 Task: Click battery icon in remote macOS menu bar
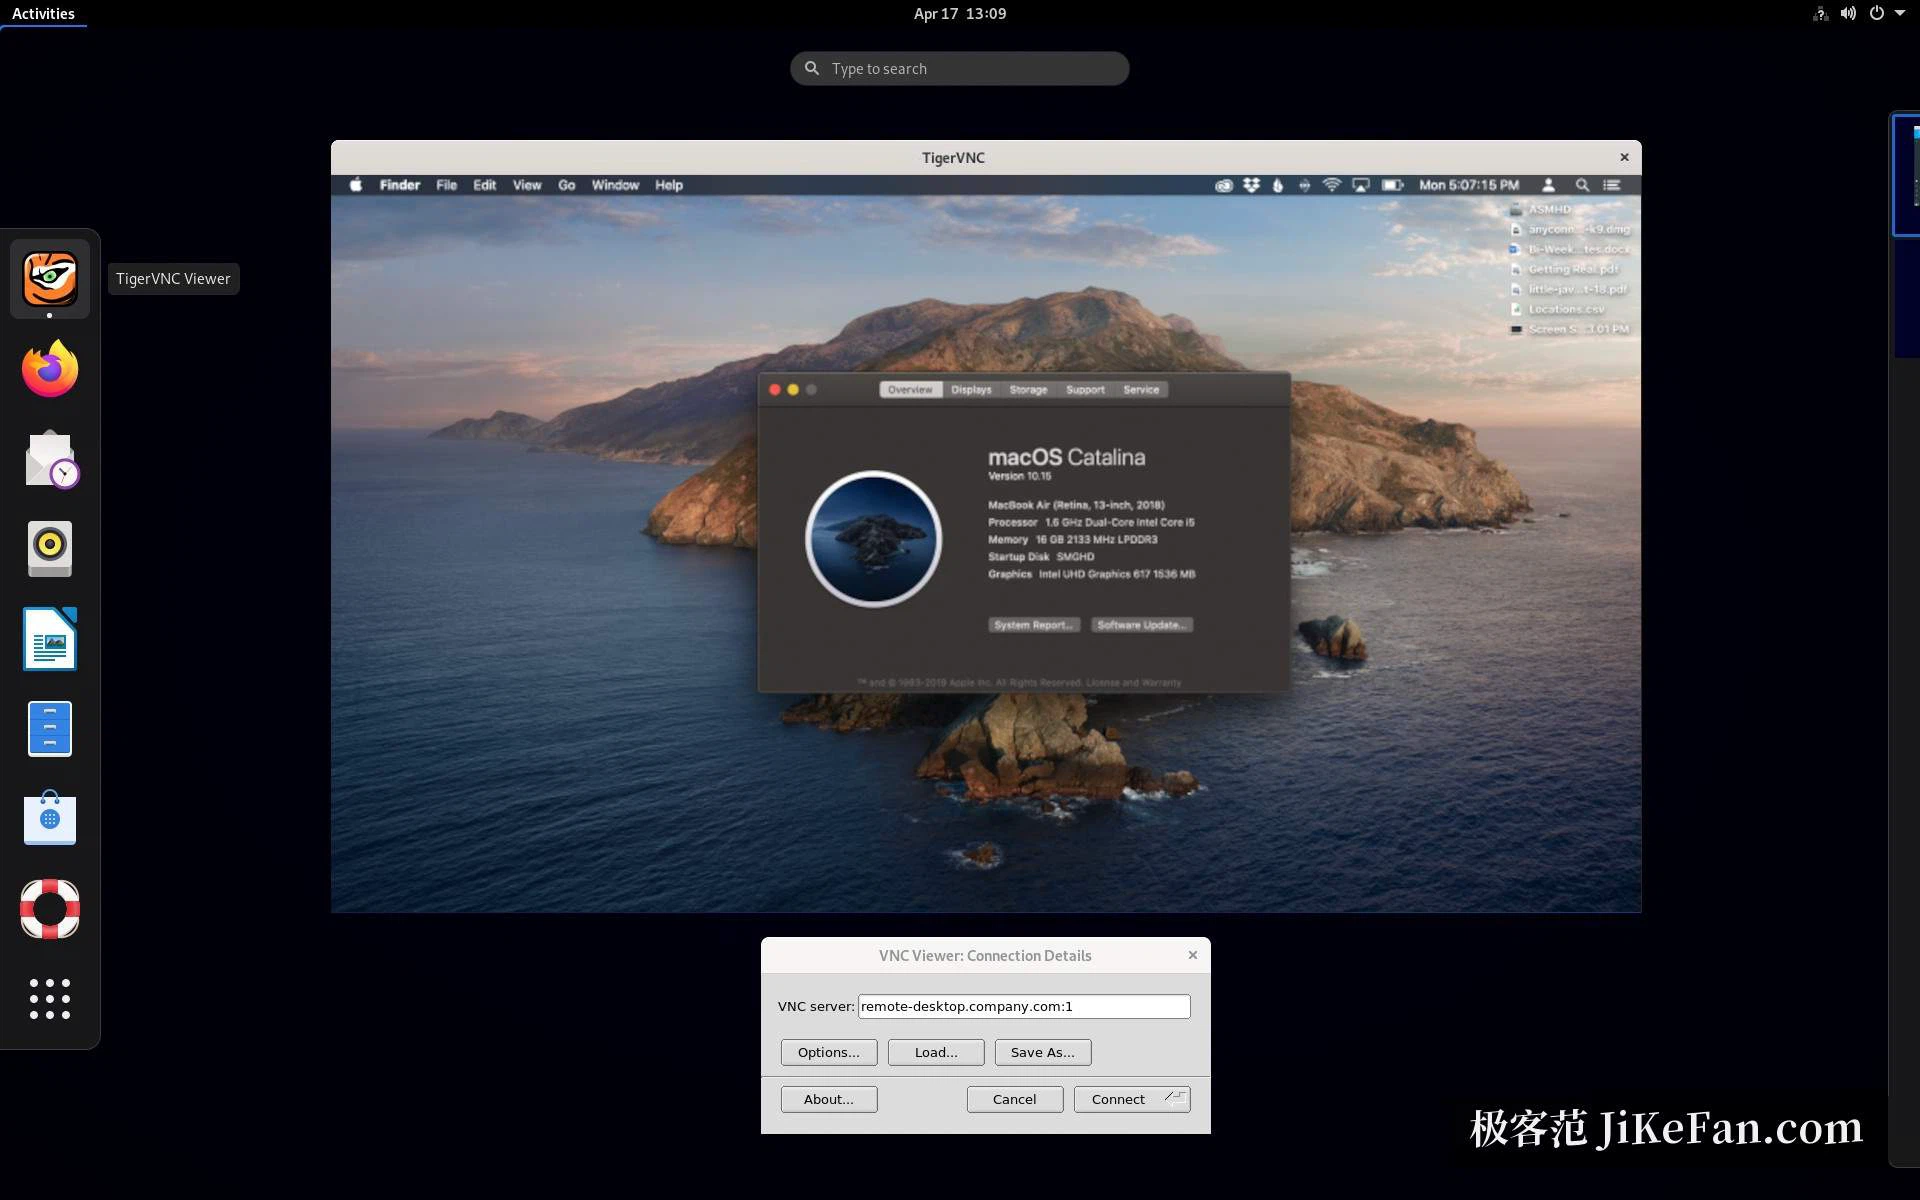1392,185
